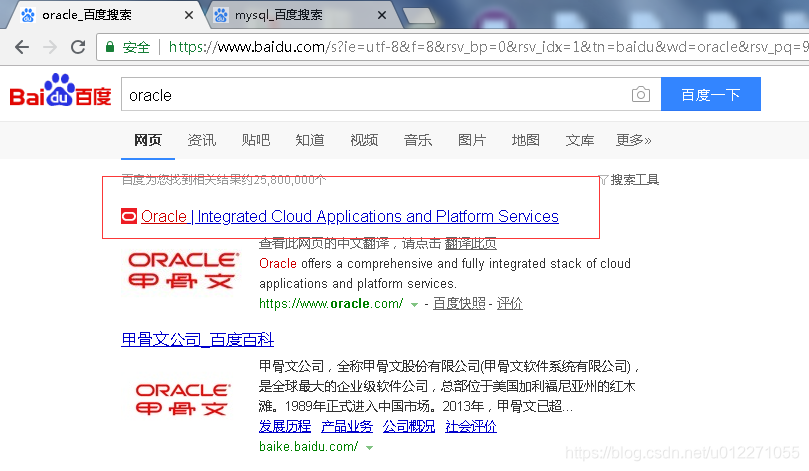
Task: Expand the dropdown arrow after oracle.com URL
Action: click(x=414, y=305)
